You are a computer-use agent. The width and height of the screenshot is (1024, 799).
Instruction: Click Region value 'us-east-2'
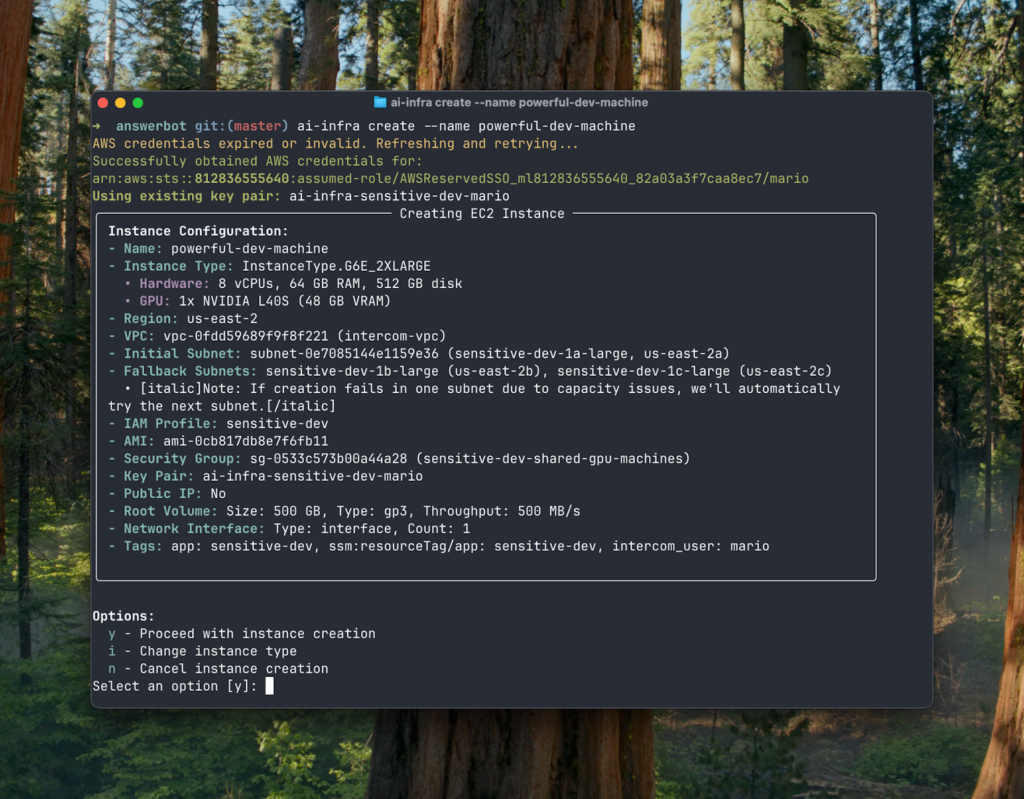pos(222,319)
